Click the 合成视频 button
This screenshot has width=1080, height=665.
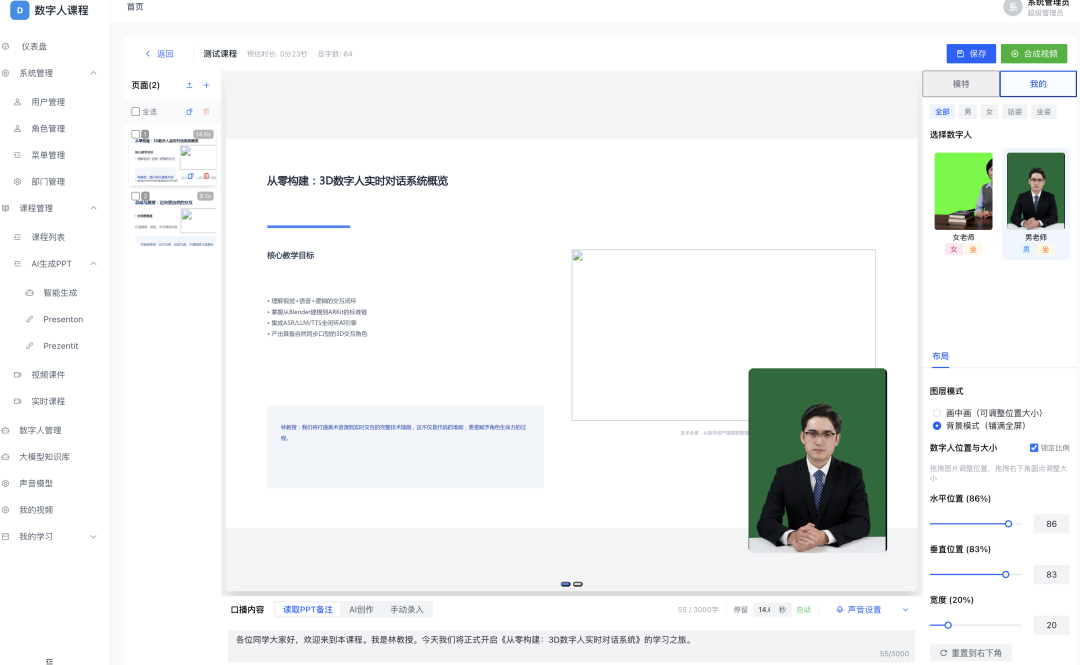tap(1034, 54)
